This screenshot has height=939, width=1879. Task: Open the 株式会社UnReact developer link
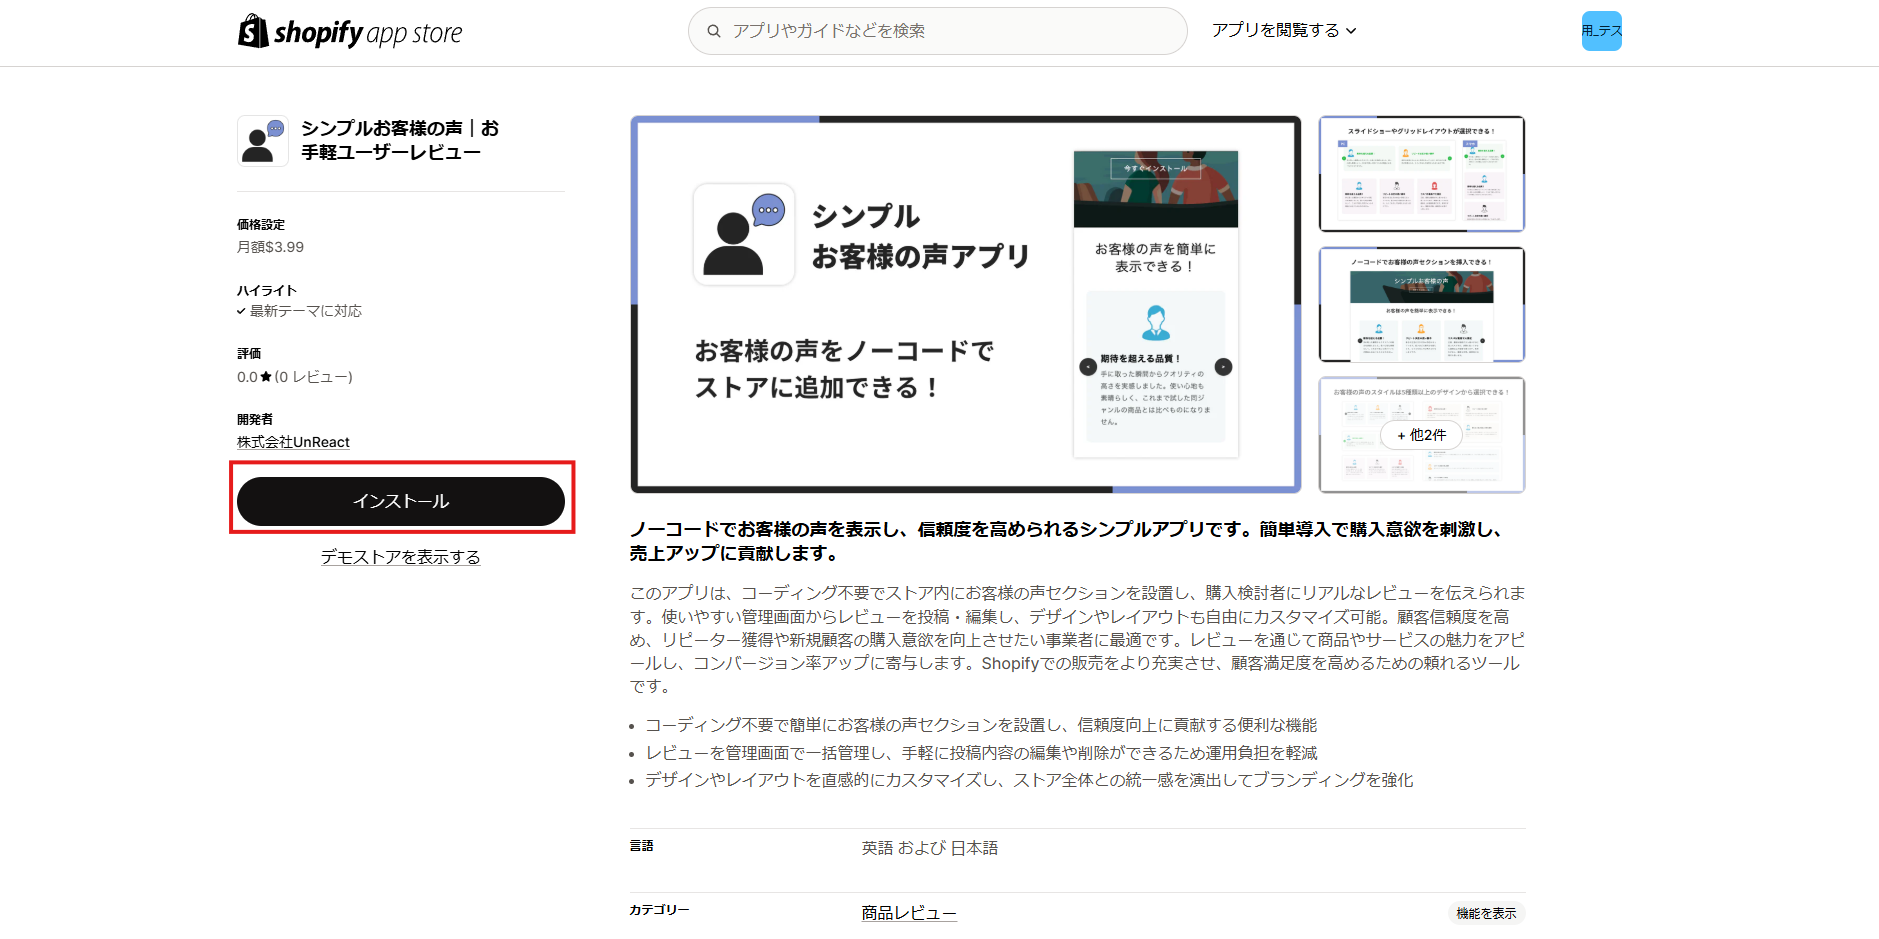(293, 442)
